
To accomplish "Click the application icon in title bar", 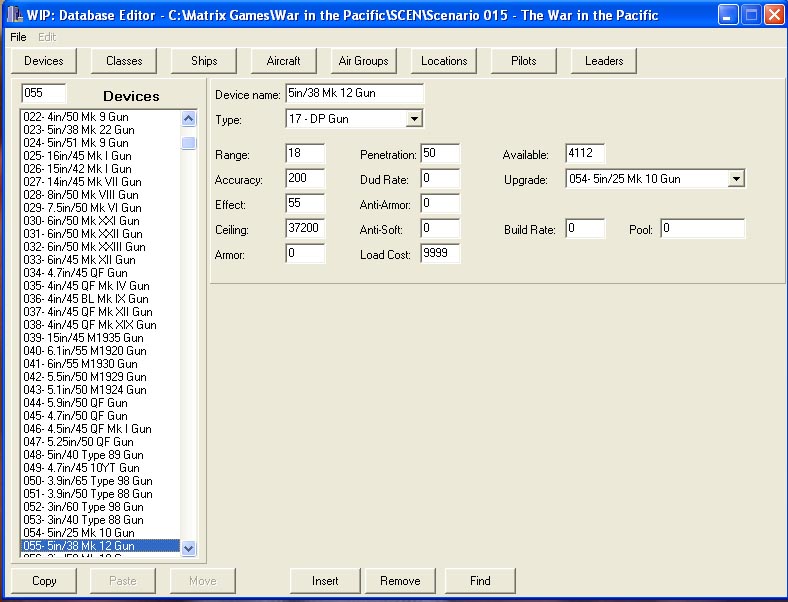I will [14, 15].
